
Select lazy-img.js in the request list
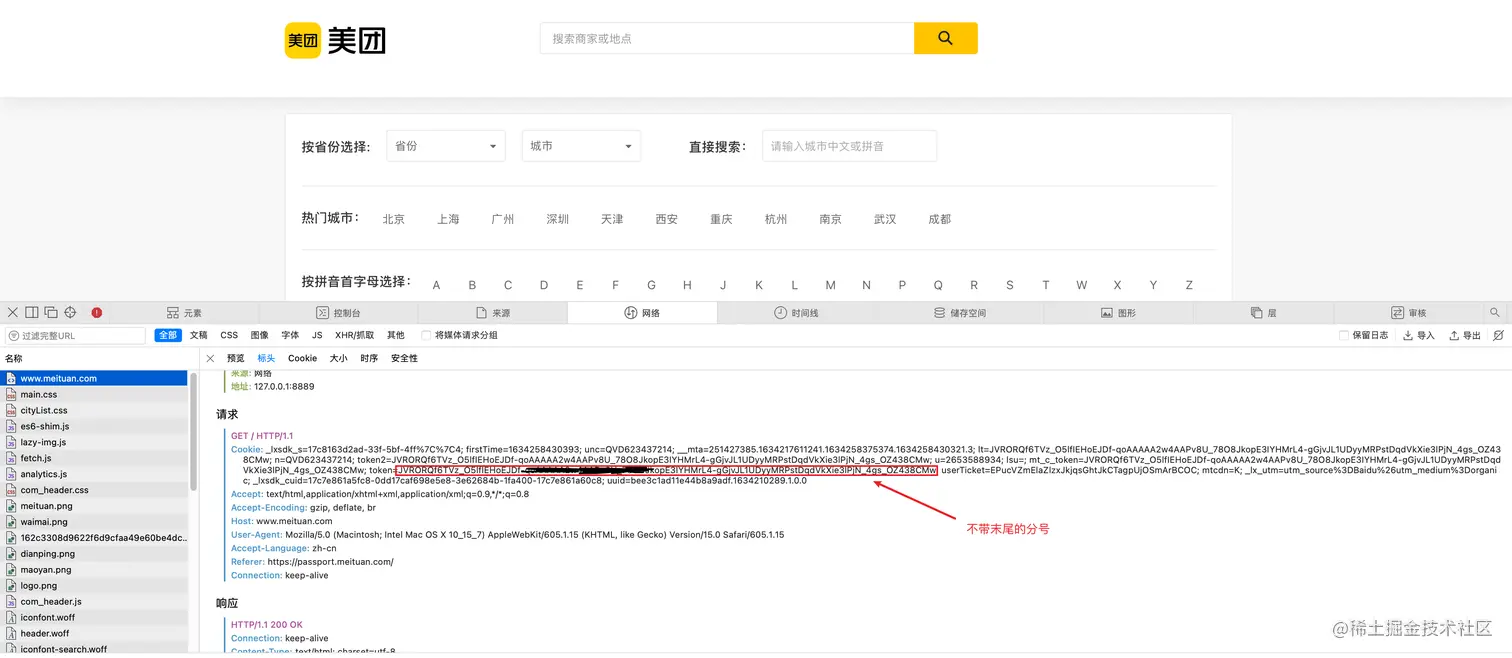[94, 442]
